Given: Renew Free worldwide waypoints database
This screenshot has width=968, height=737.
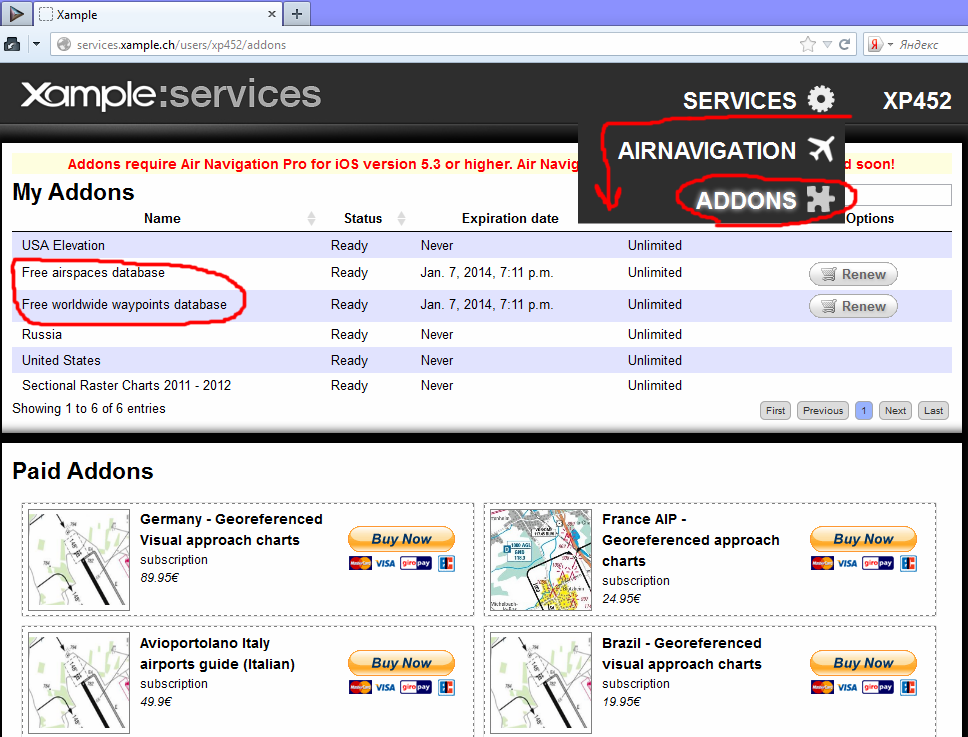Looking at the screenshot, I should tap(853, 306).
